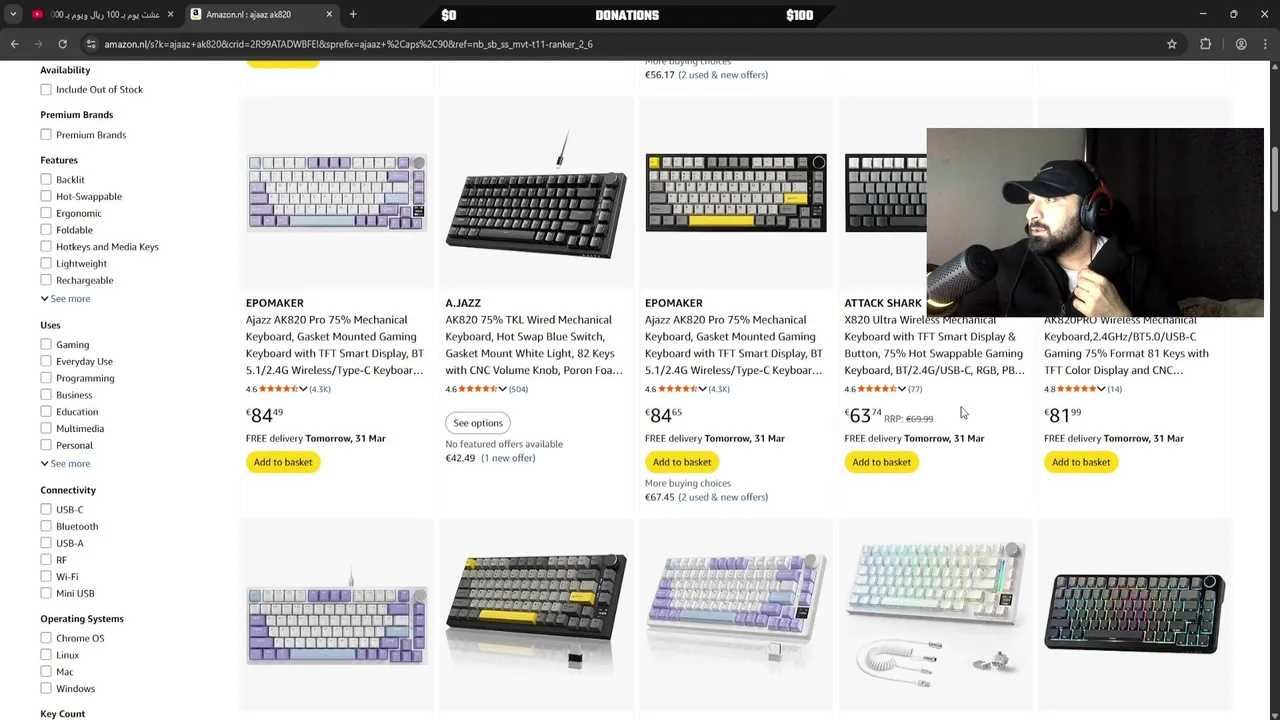Check the Gaming uses filter
The width and height of the screenshot is (1280, 720).
click(46, 344)
